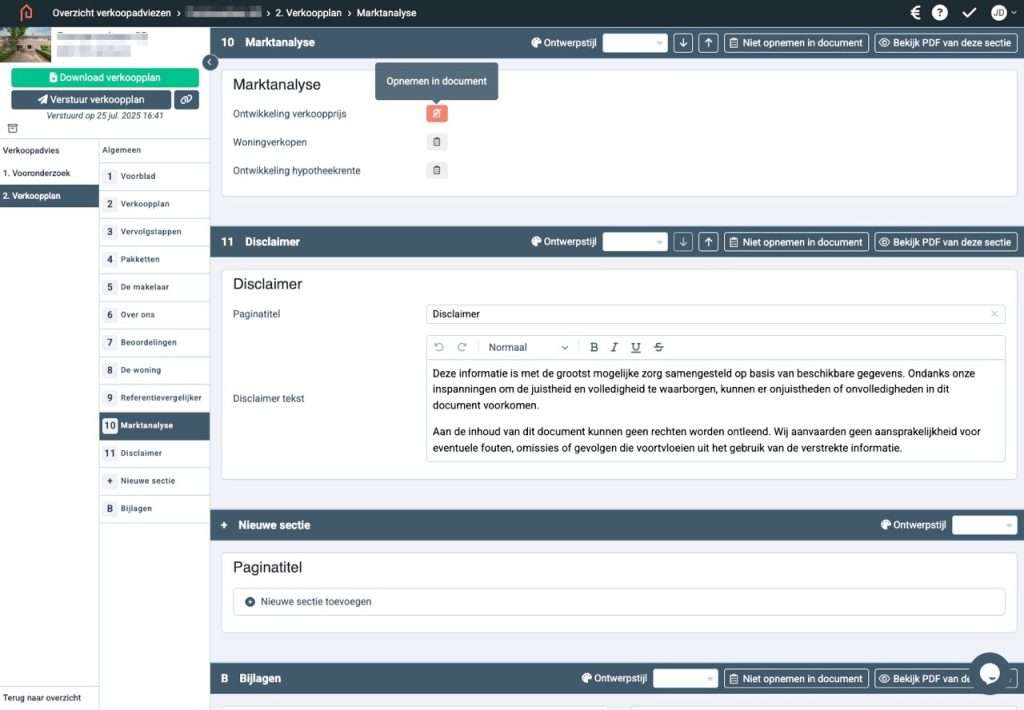Viewport: 1024px width, 710px height.
Task: Open section 2 Verkoopplan in section list
Action: coord(154,204)
